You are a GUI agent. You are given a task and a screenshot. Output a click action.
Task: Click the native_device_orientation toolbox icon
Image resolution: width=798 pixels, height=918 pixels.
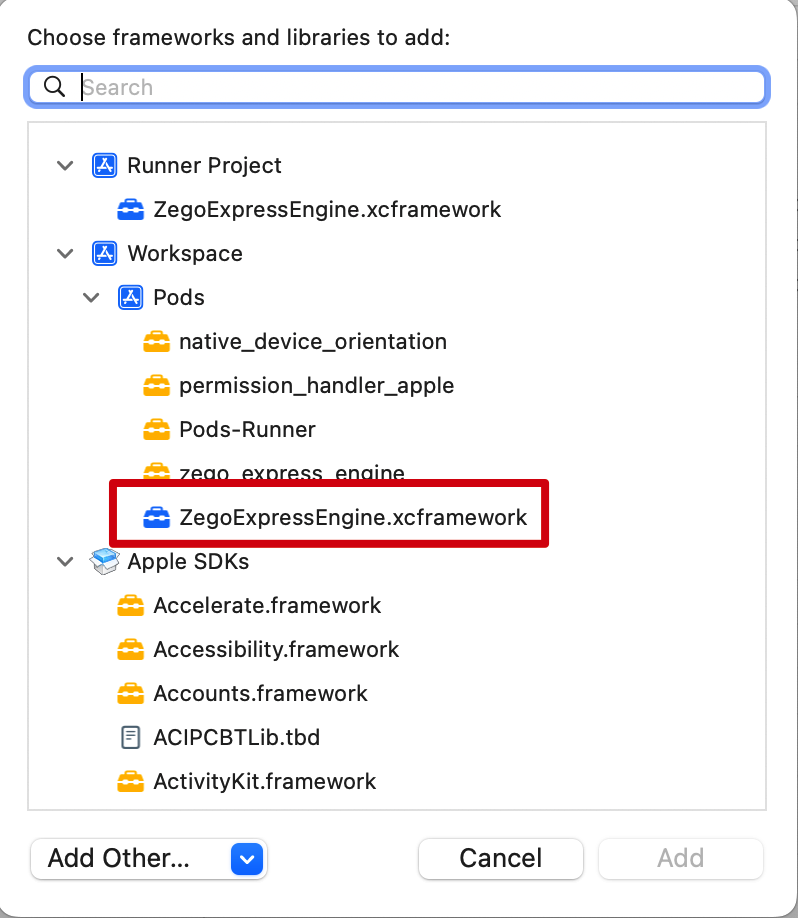click(x=156, y=342)
